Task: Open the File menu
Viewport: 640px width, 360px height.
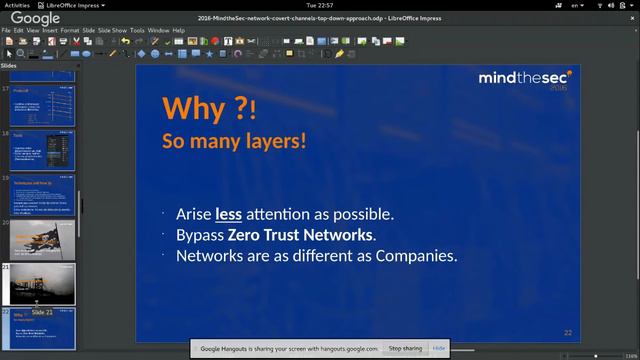Action: click(6, 30)
